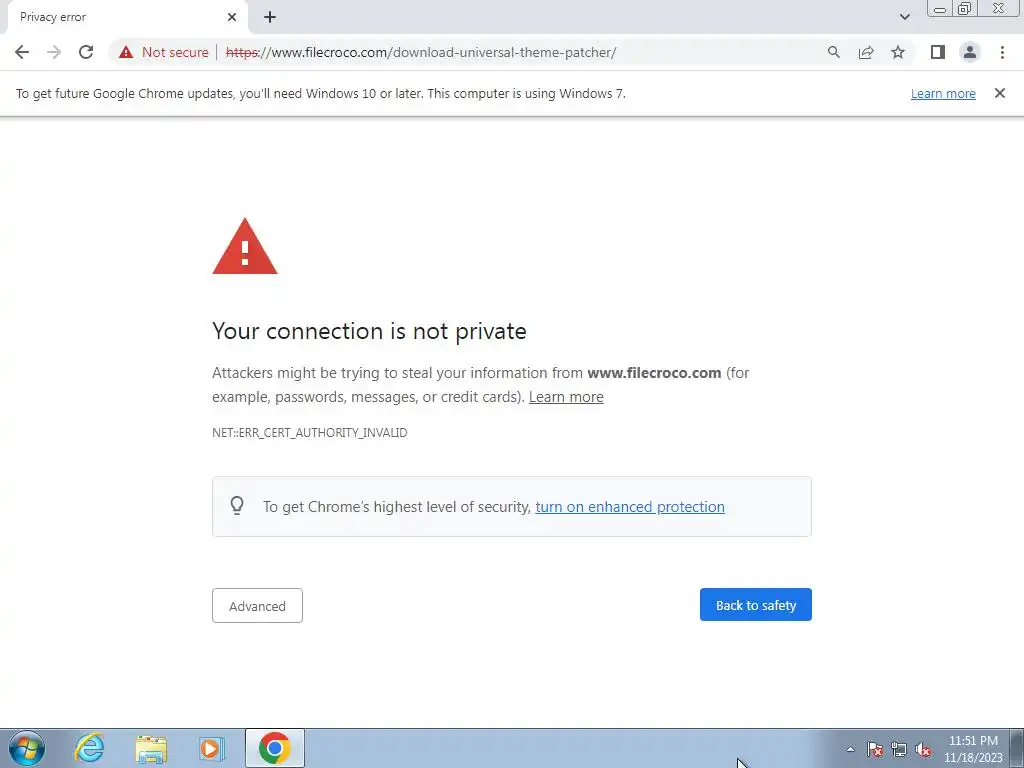
Task: Click the 'Your connection is not private' heading
Action: [x=369, y=331]
